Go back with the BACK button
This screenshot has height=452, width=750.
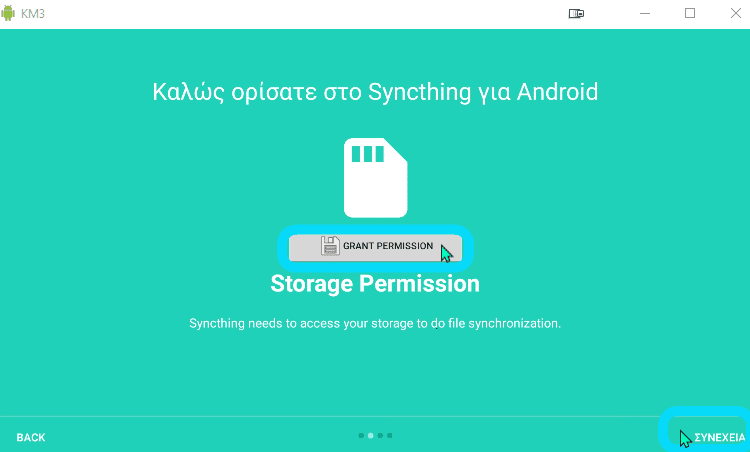click(31, 437)
